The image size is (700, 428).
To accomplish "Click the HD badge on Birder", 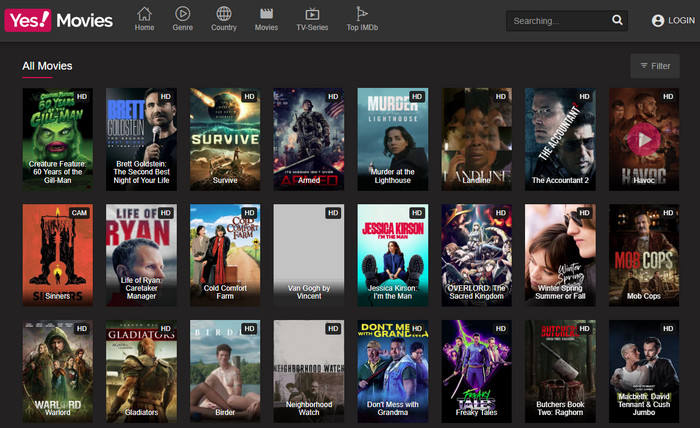I will click(x=249, y=329).
